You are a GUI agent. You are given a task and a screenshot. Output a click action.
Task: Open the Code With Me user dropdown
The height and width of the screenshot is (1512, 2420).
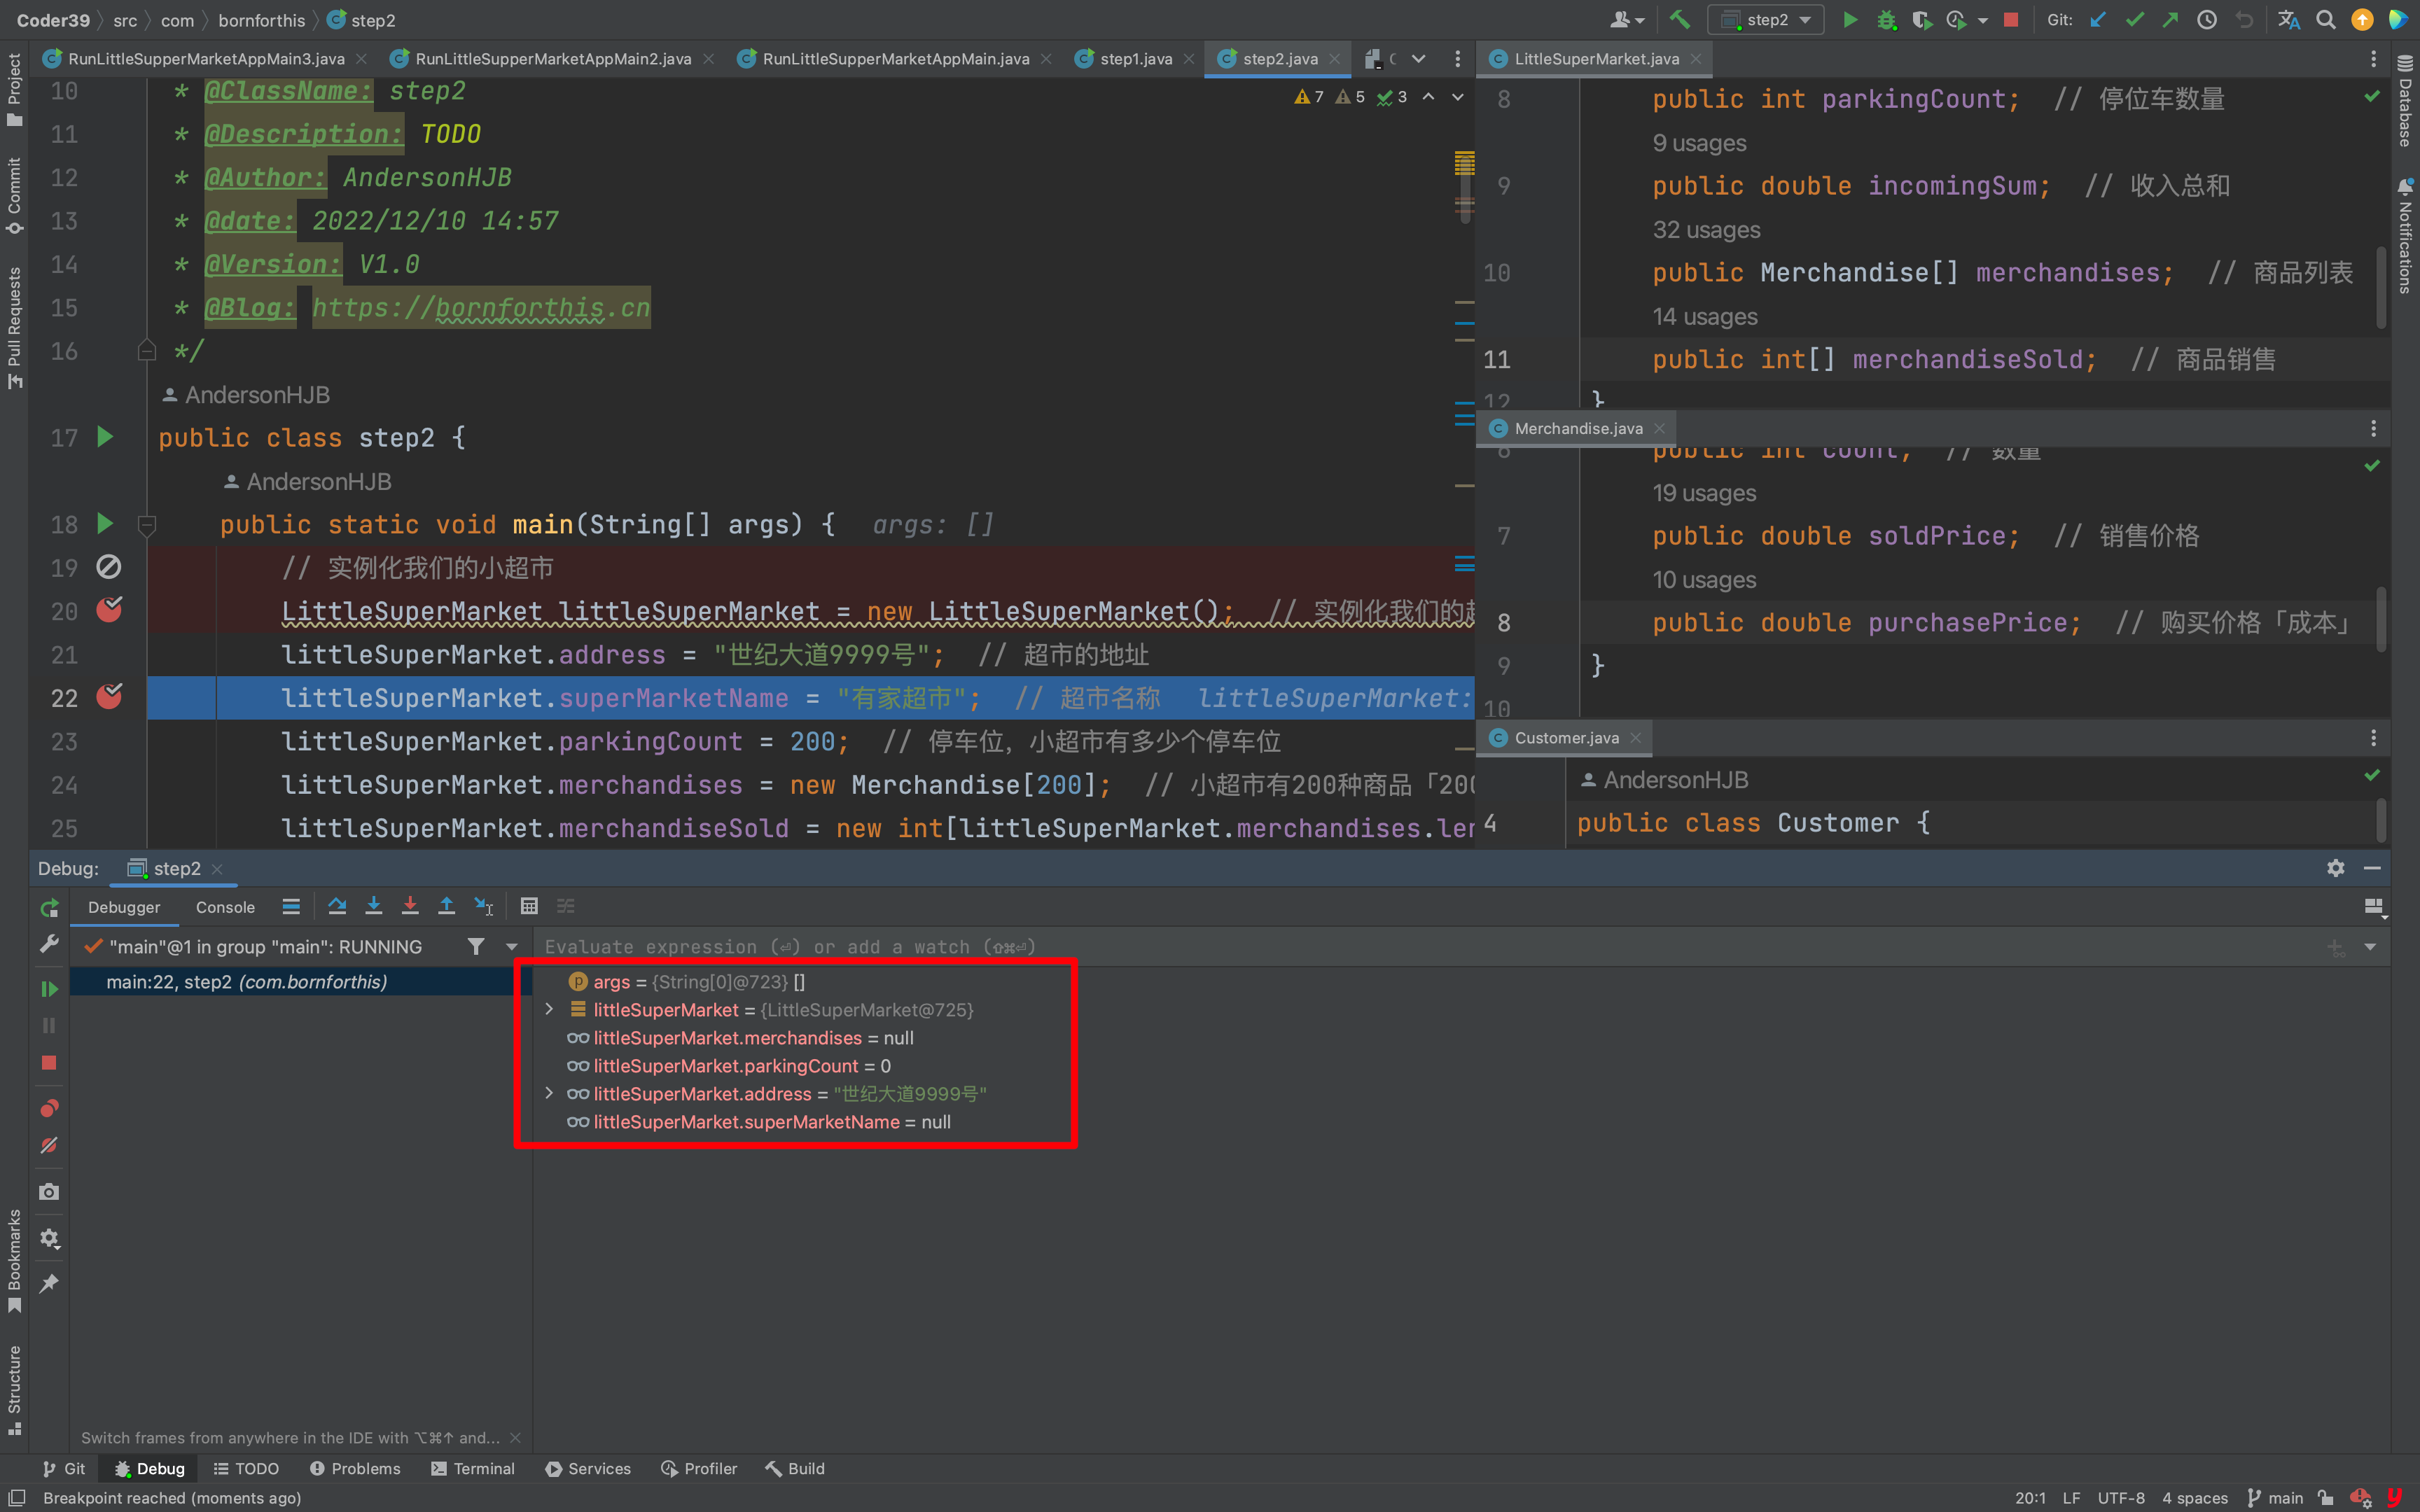coord(1627,20)
